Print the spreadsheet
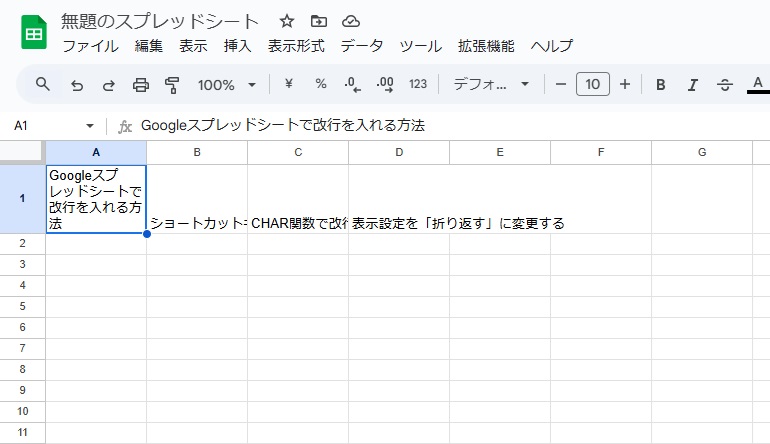 pyautogui.click(x=141, y=85)
